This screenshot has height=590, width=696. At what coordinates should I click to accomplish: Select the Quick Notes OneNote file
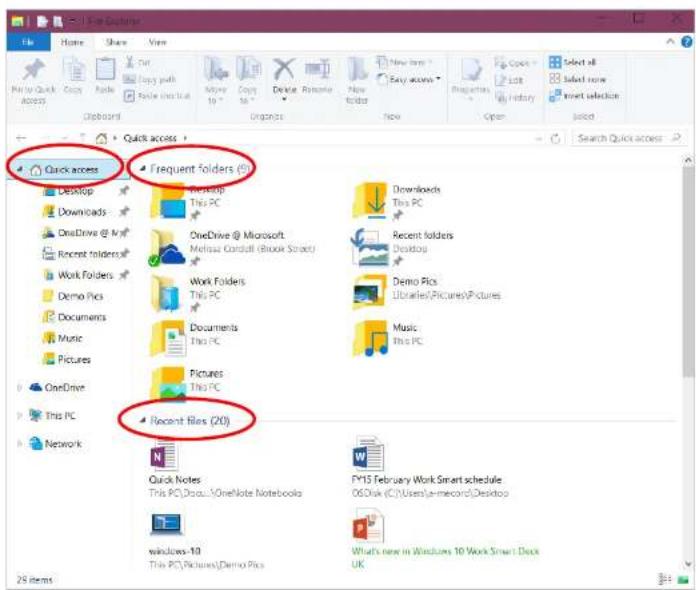[225, 467]
